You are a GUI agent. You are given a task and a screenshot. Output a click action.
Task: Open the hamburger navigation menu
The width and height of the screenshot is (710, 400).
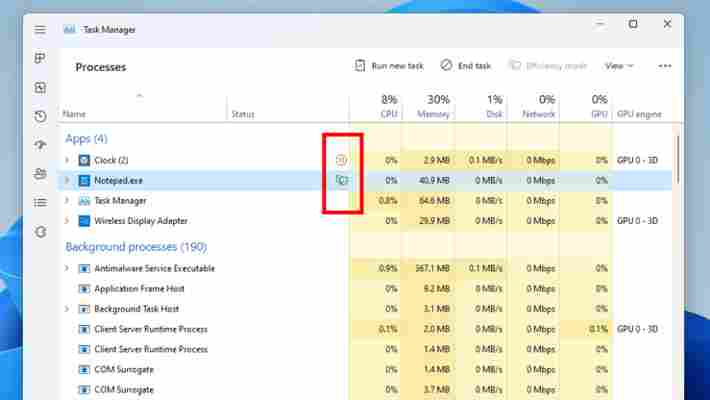coord(40,30)
